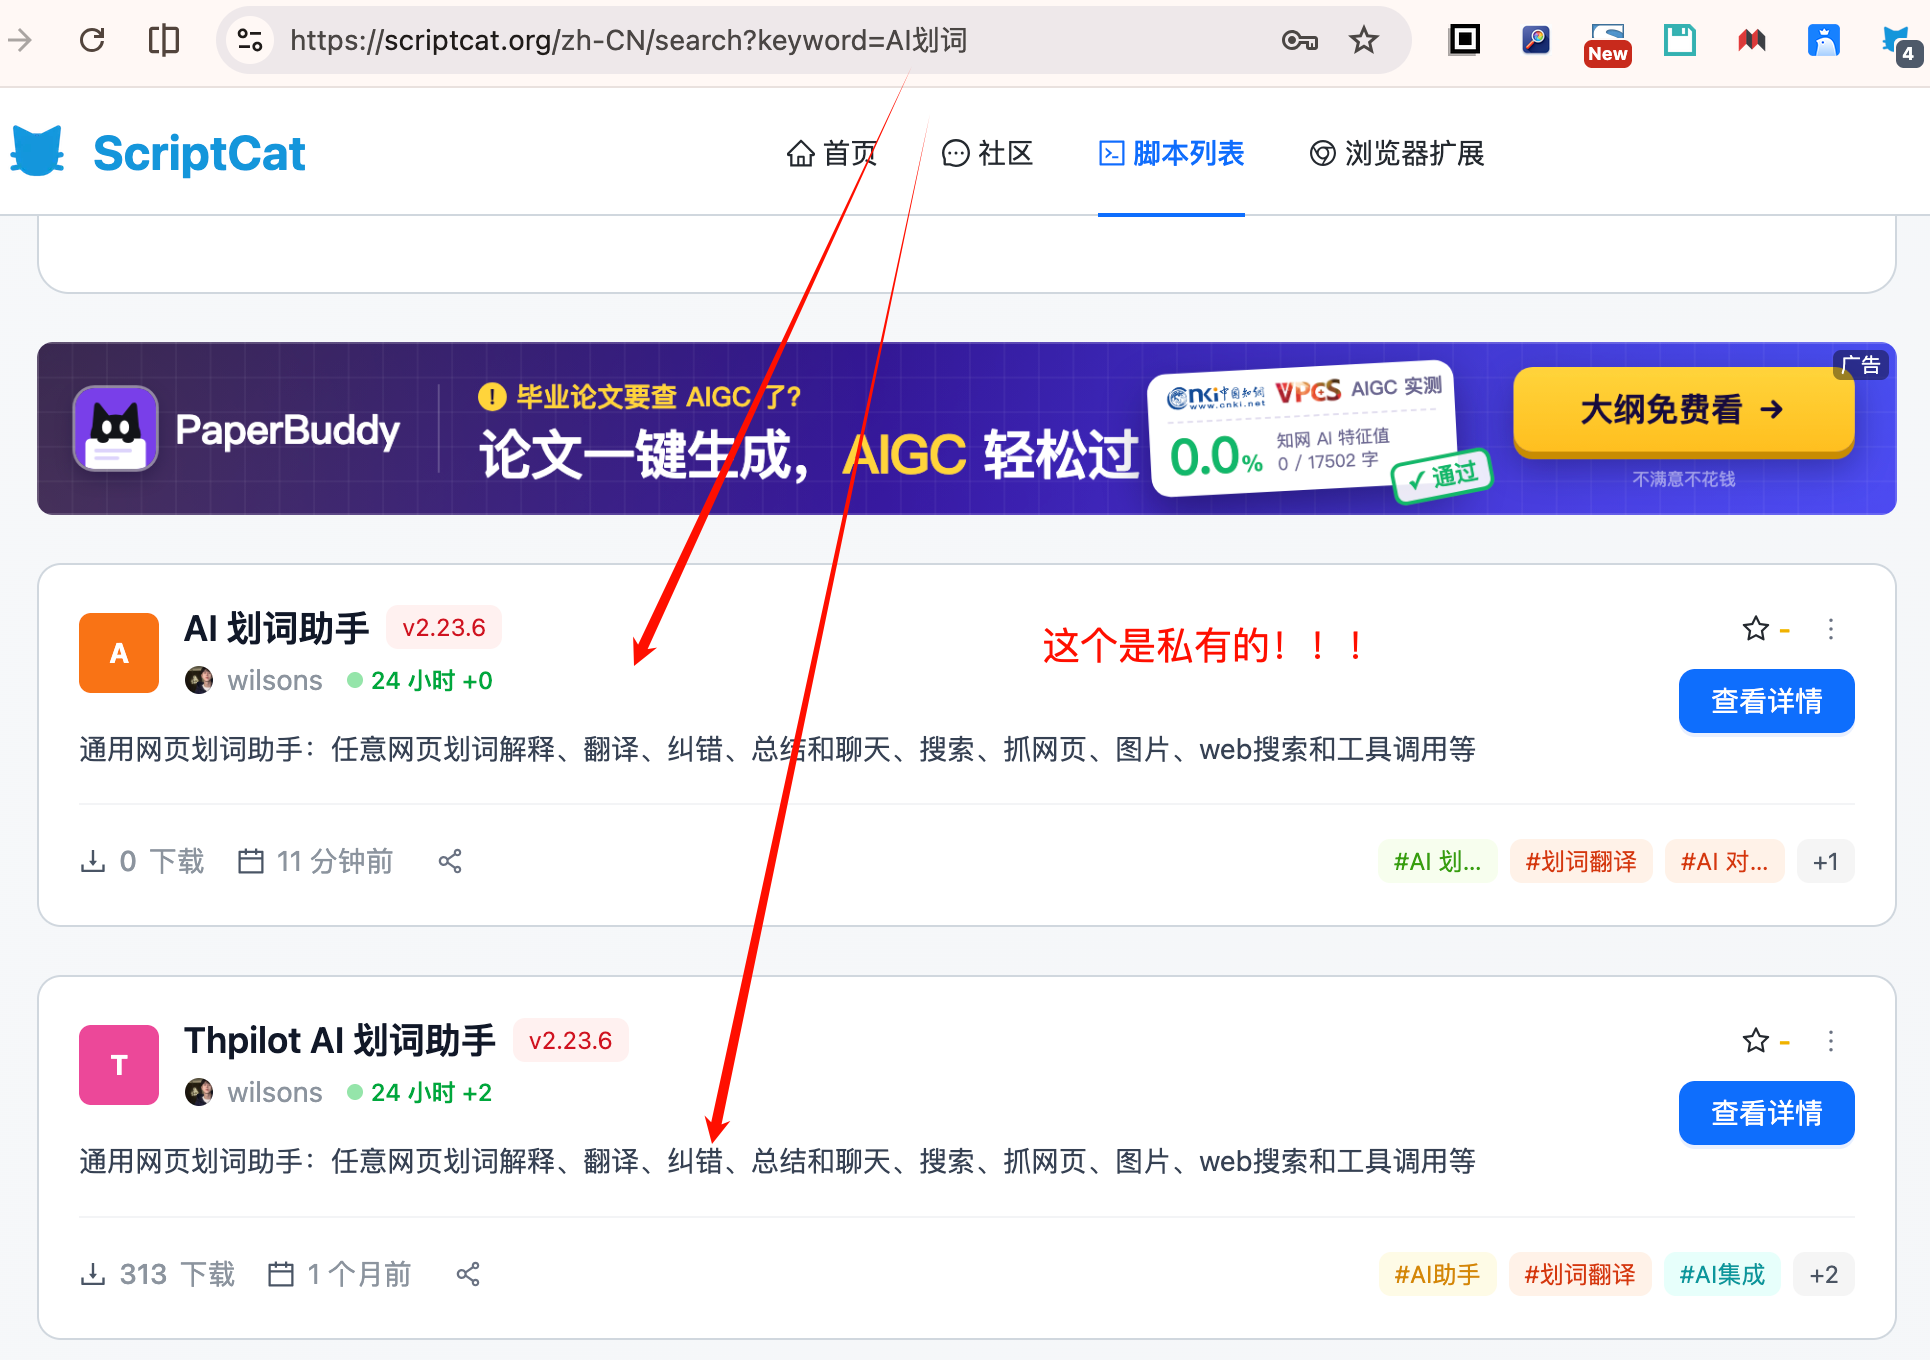Star the Thpilot AI 划词助手 script

1755,1041
